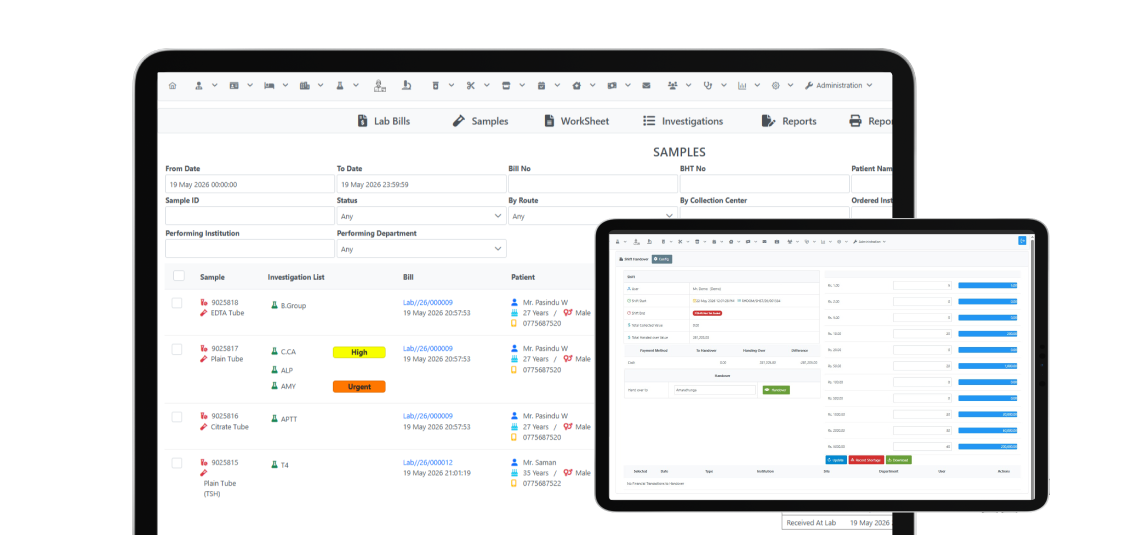
Task: Open the inpatient bed icon menu
Action: (x=269, y=86)
